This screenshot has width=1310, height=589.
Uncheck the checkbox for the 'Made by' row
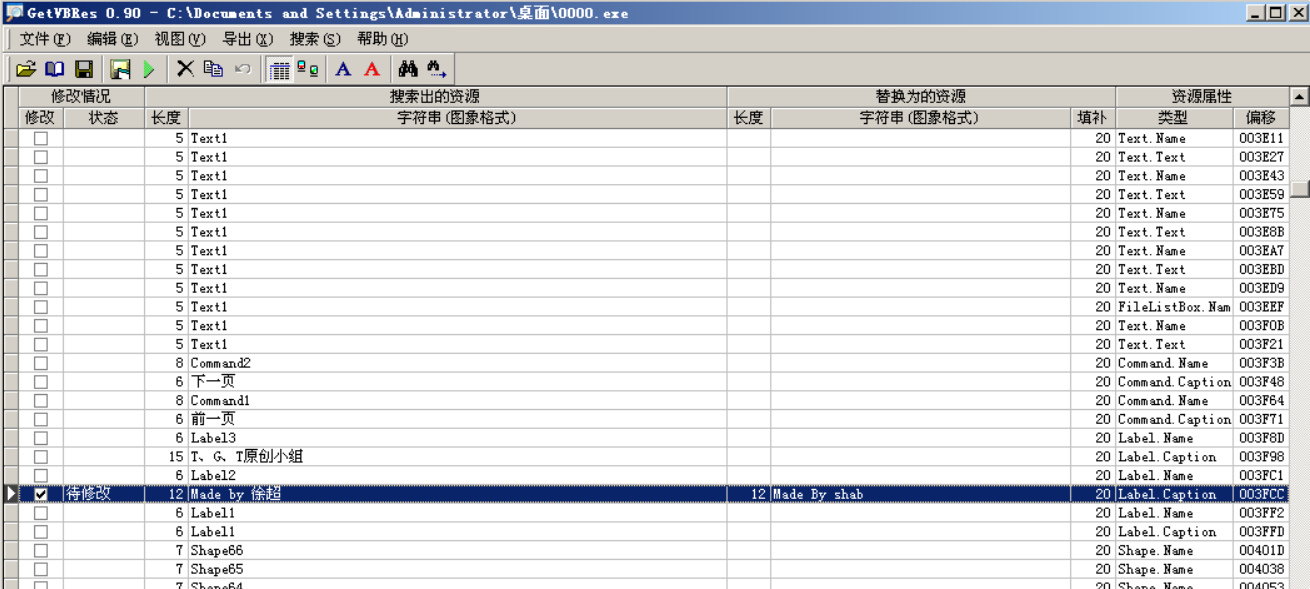click(x=41, y=494)
